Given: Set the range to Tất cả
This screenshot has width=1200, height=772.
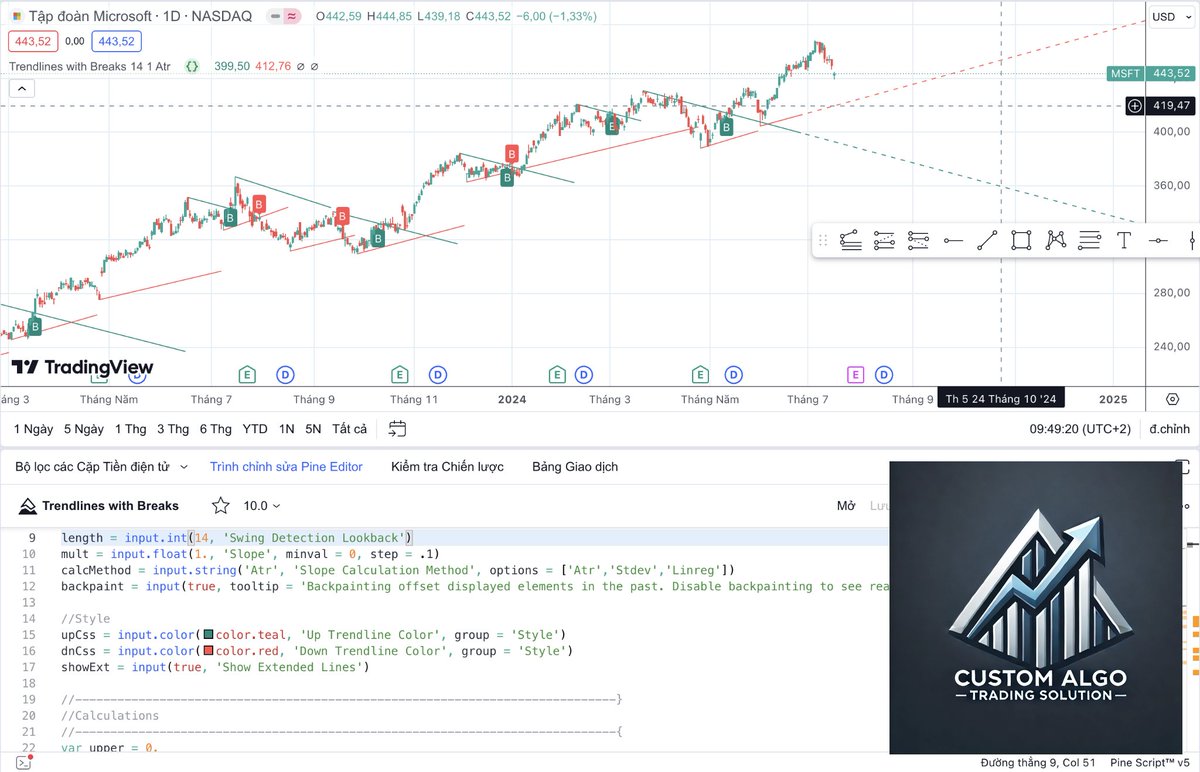Looking at the screenshot, I should 350,429.
